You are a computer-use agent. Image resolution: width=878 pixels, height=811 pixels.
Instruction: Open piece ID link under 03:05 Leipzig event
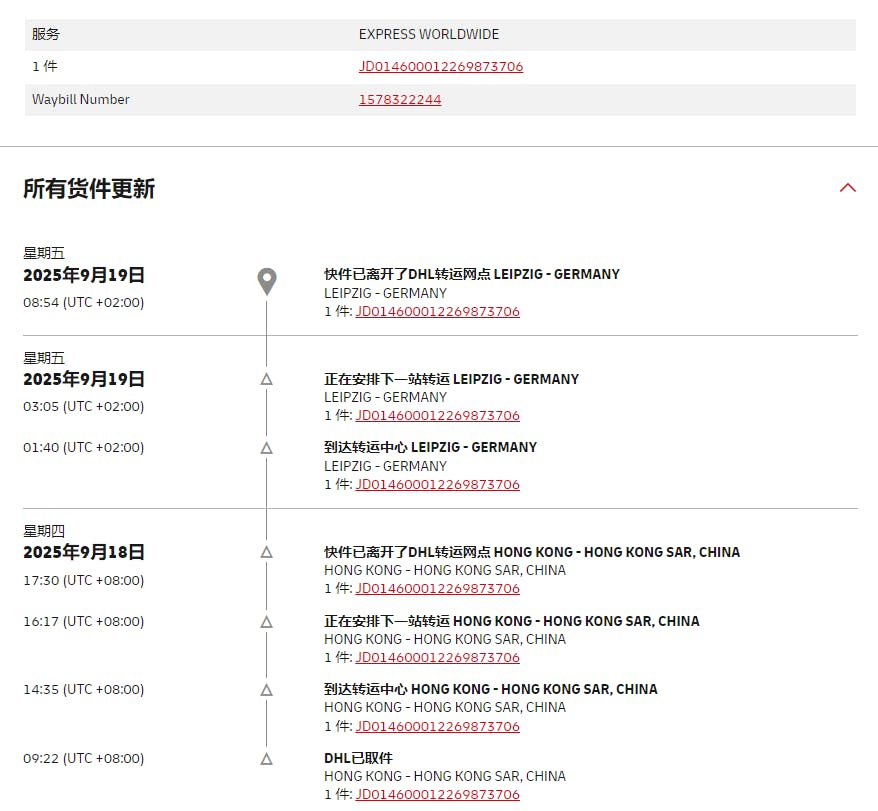click(437, 415)
